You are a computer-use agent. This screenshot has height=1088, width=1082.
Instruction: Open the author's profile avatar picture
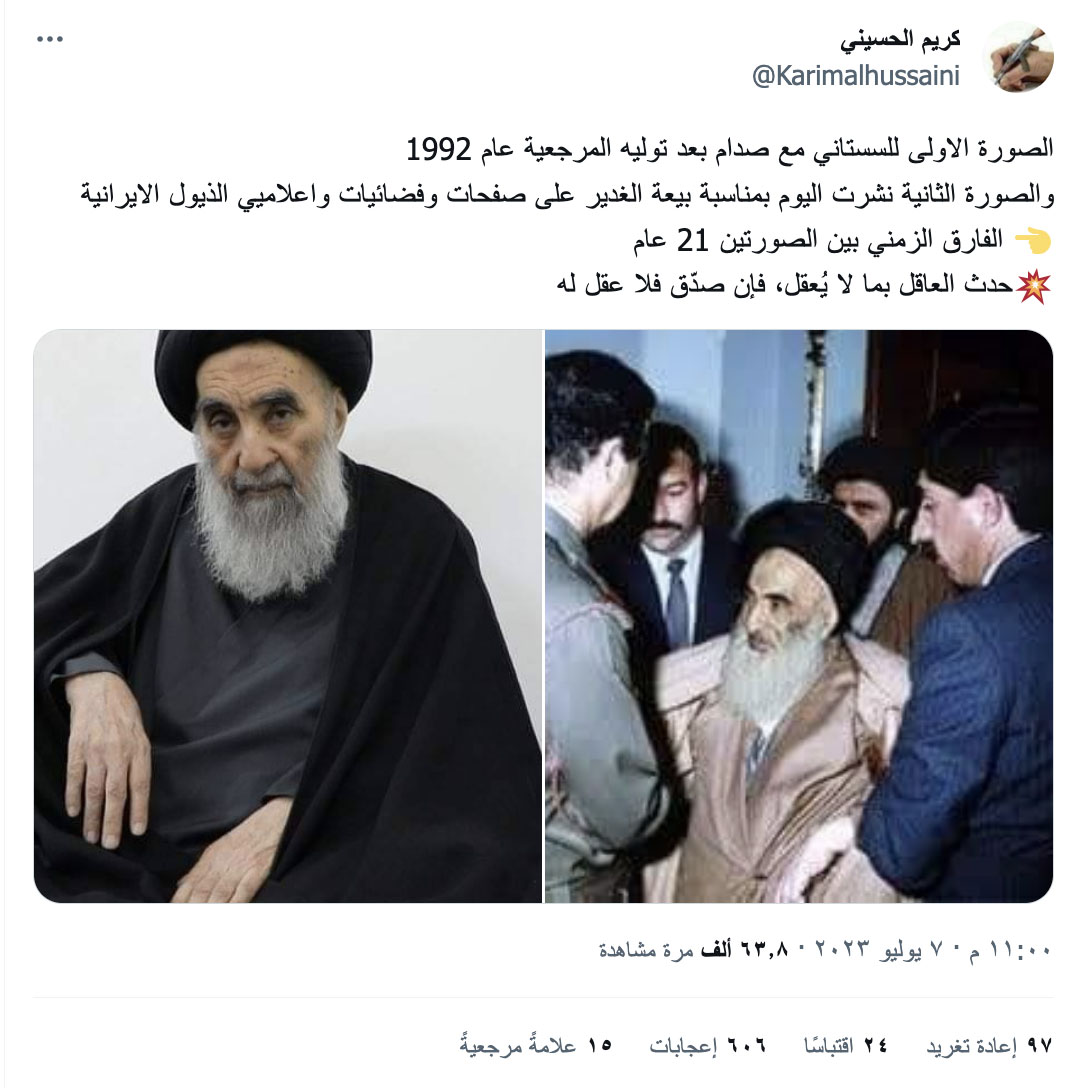[x=1019, y=57]
